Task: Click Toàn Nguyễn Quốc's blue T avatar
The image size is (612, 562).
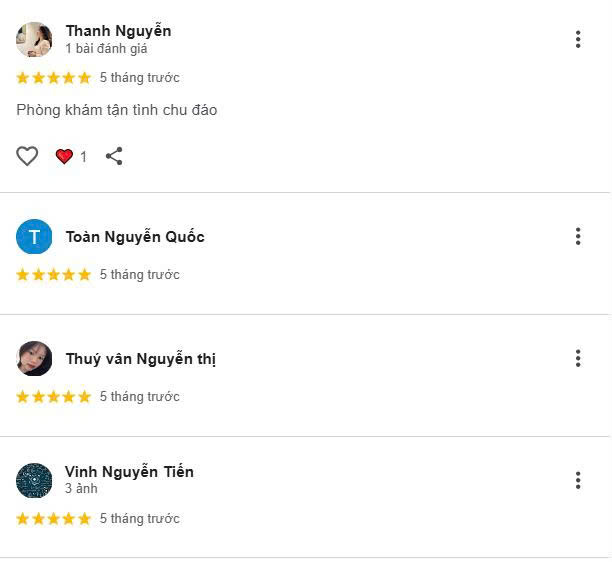Action: tap(34, 237)
